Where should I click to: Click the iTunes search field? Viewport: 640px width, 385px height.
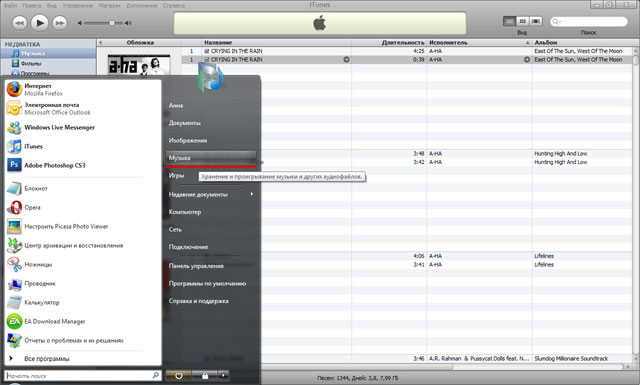point(589,22)
